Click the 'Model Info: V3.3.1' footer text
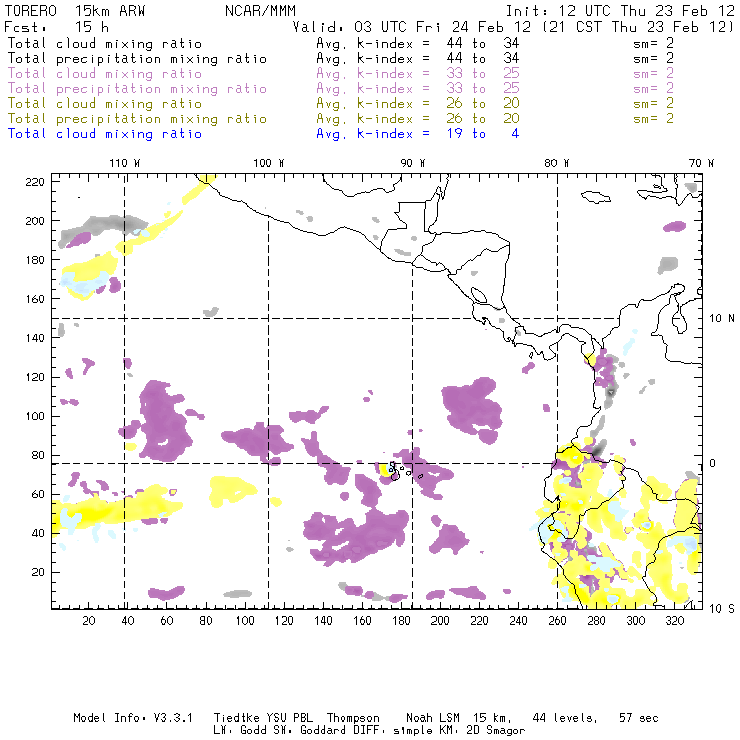Image resolution: width=740 pixels, height=740 pixels. 133,718
